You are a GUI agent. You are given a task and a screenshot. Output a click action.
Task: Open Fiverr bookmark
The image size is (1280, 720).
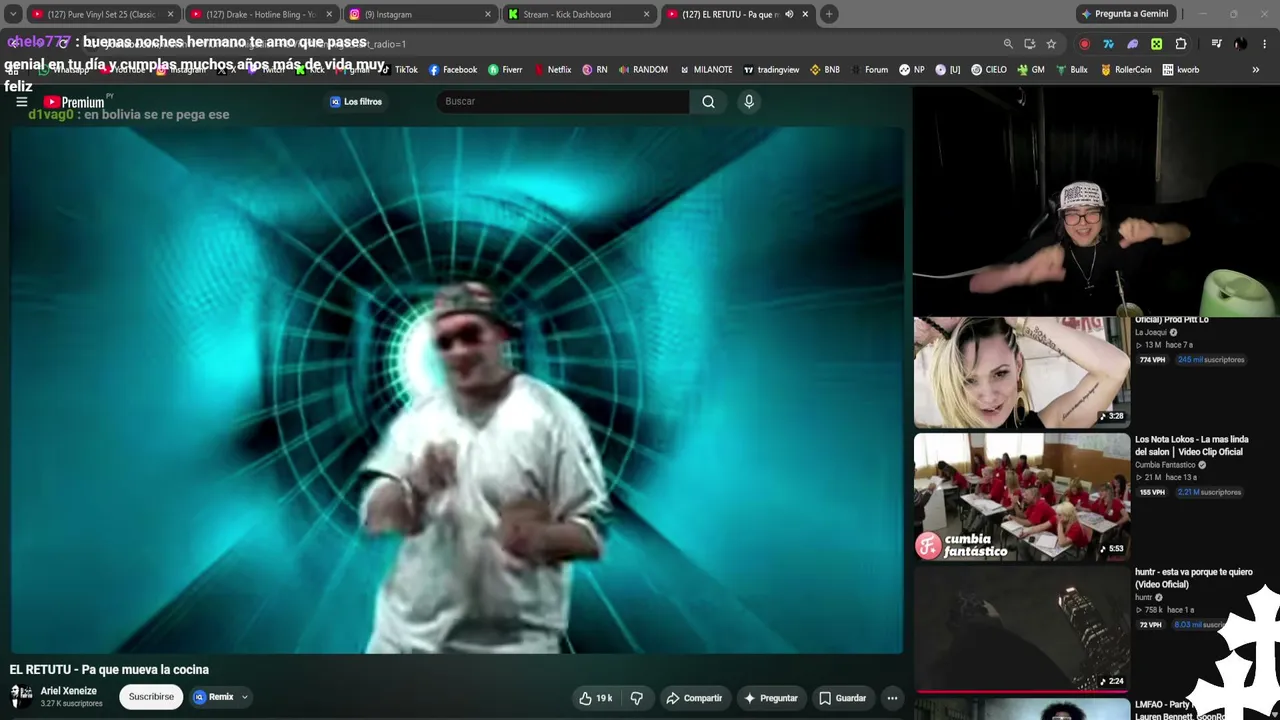point(505,70)
